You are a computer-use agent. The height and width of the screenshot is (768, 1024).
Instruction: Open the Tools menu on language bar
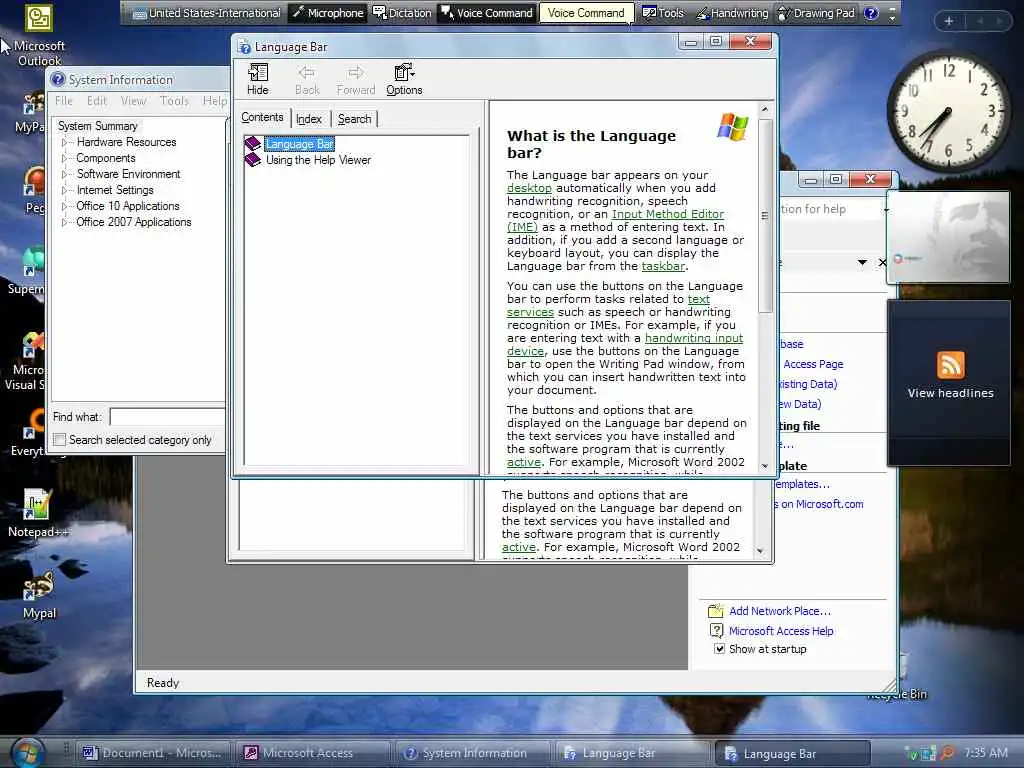(663, 12)
